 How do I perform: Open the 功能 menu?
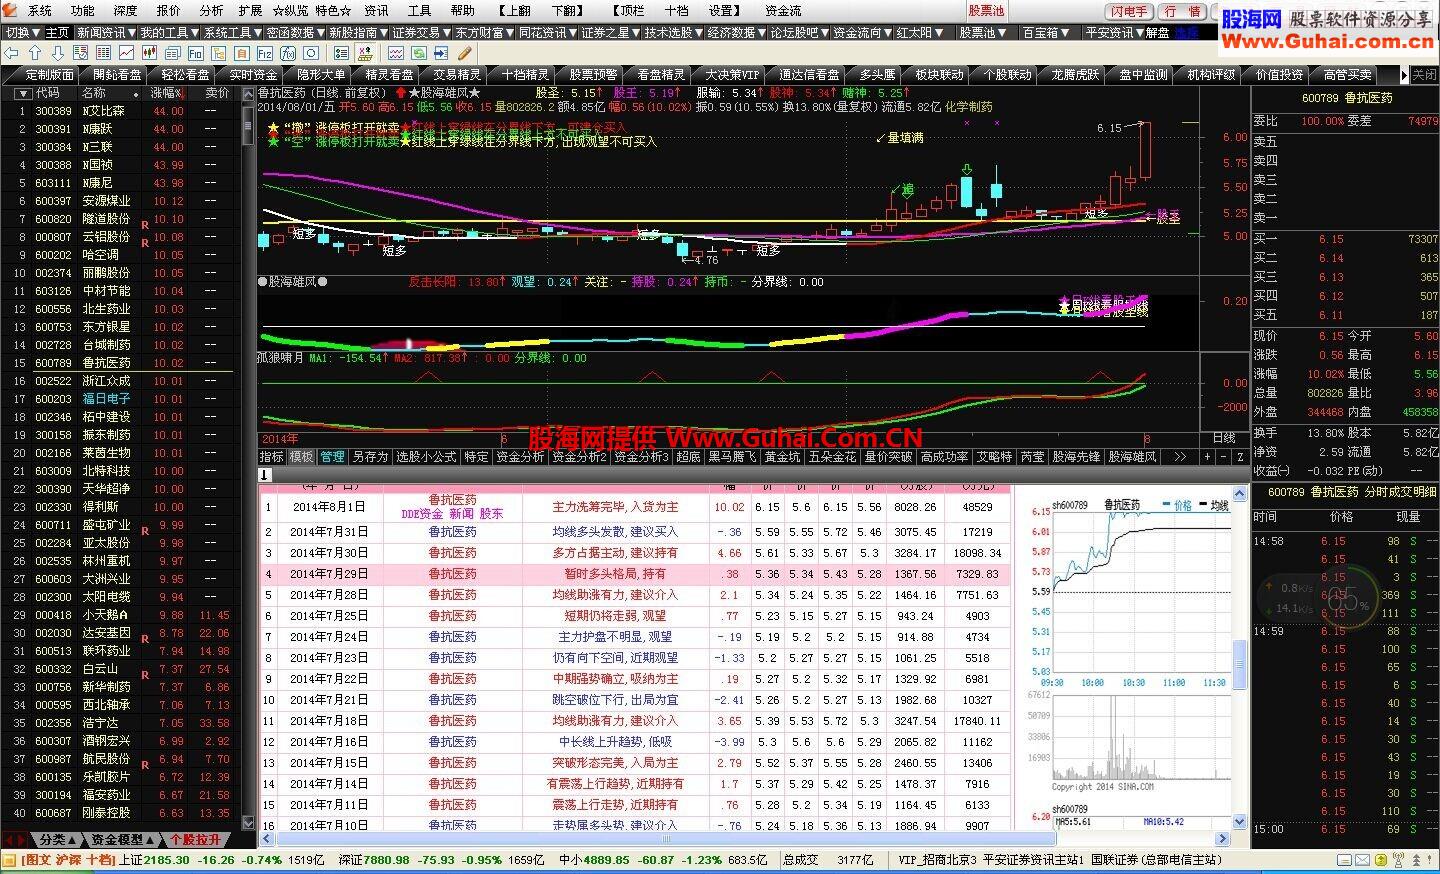[82, 11]
